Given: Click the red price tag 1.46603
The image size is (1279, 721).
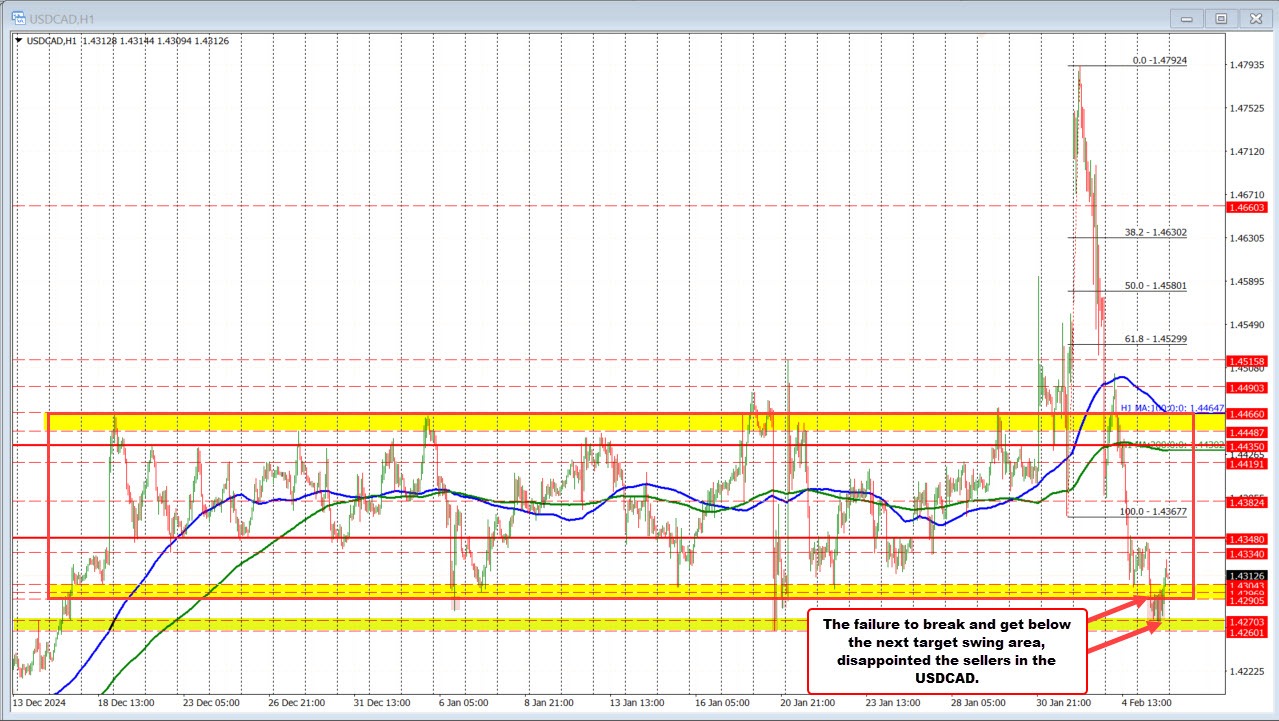Looking at the screenshot, I should [x=1247, y=207].
